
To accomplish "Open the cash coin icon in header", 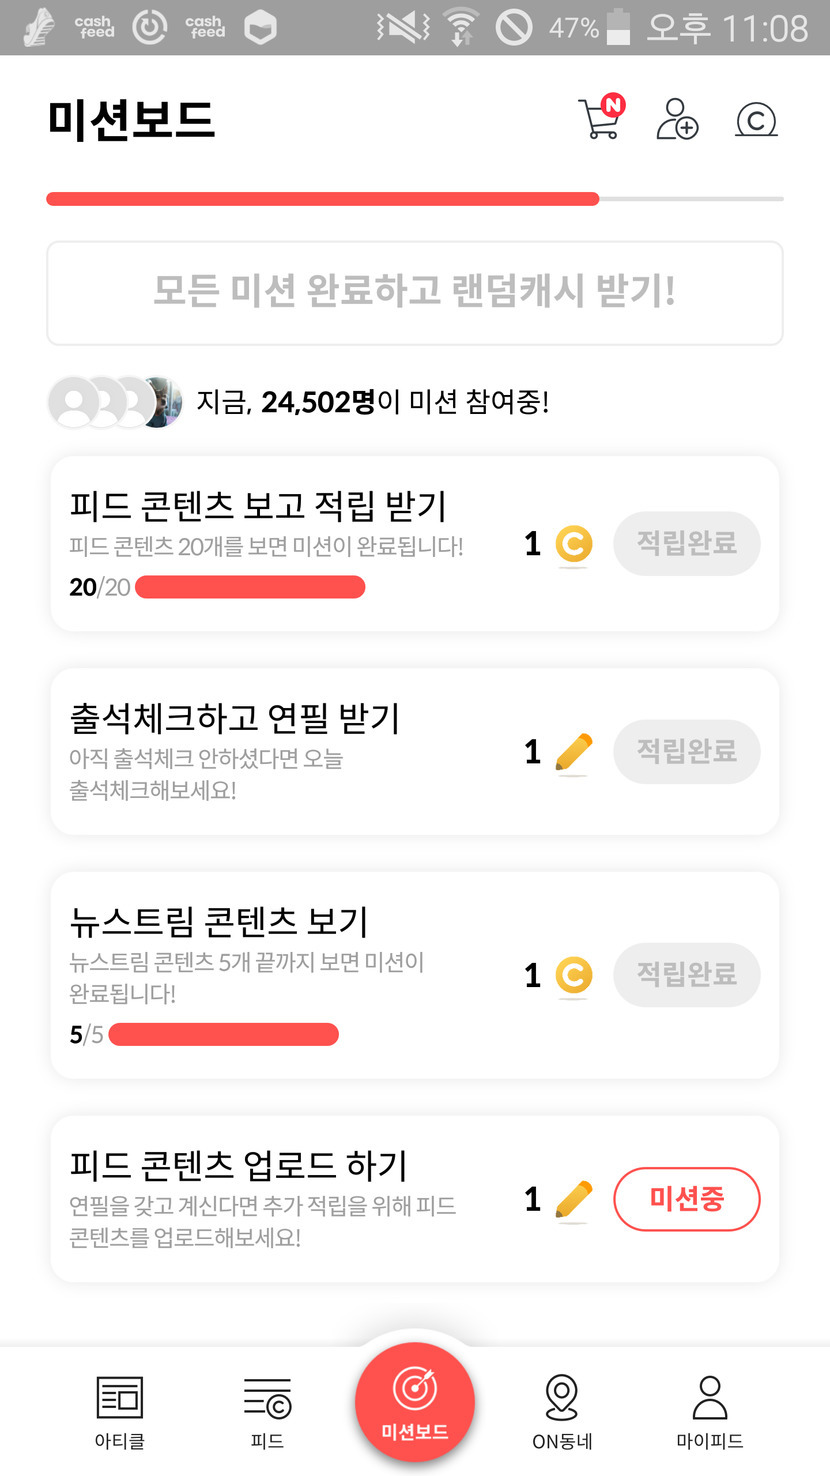I will click(756, 120).
